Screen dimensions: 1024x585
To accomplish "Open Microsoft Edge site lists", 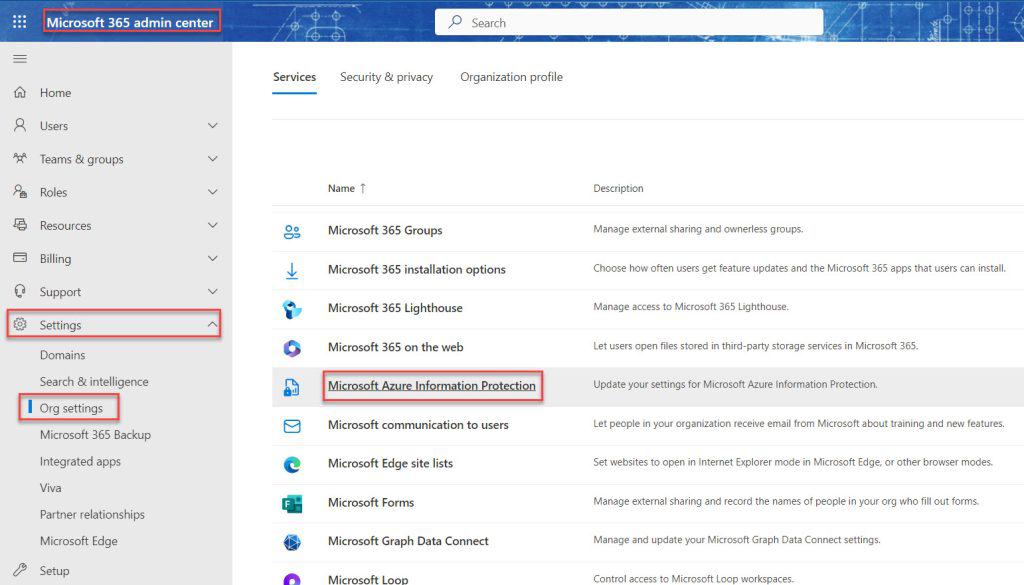I will pyautogui.click(x=391, y=464).
